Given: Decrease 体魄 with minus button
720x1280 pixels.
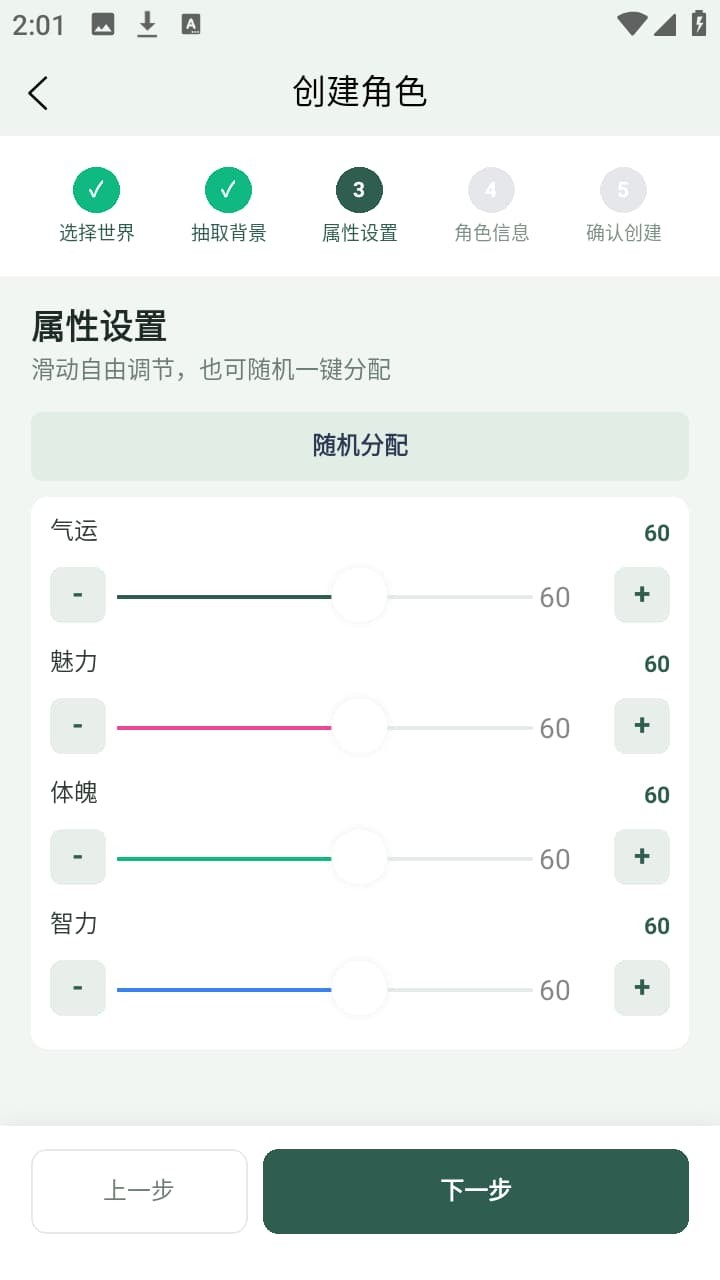Looking at the screenshot, I should click(x=78, y=857).
